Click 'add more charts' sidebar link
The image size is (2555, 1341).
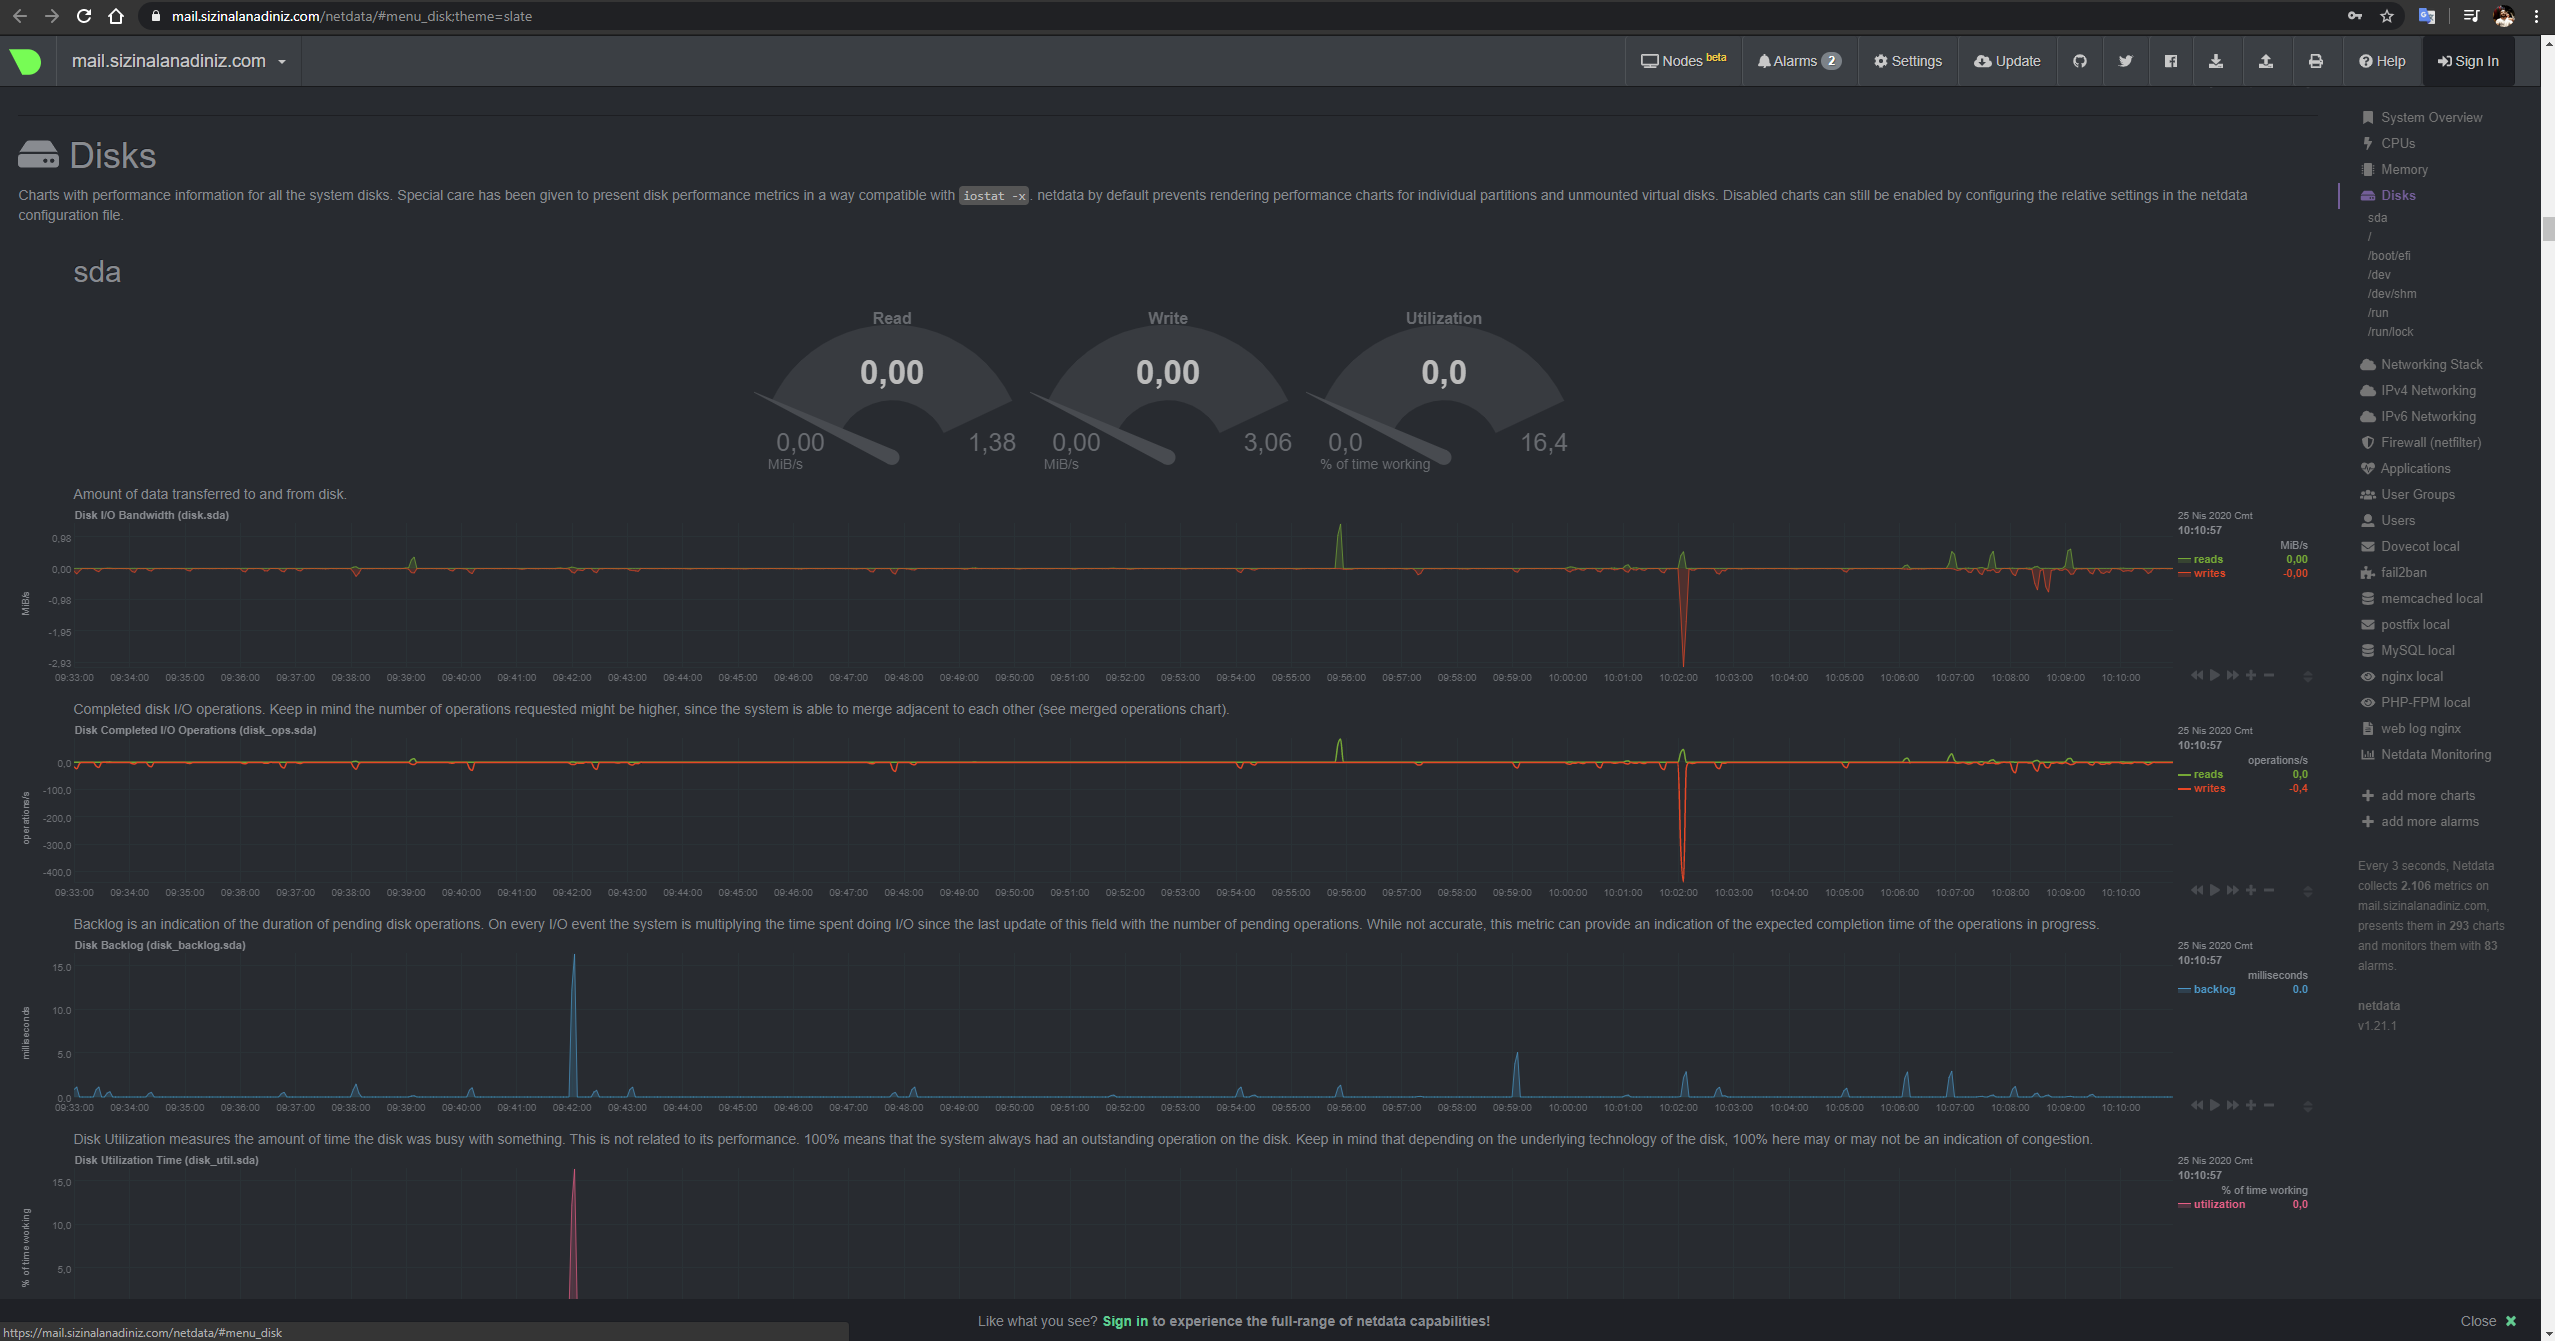pos(2427,795)
